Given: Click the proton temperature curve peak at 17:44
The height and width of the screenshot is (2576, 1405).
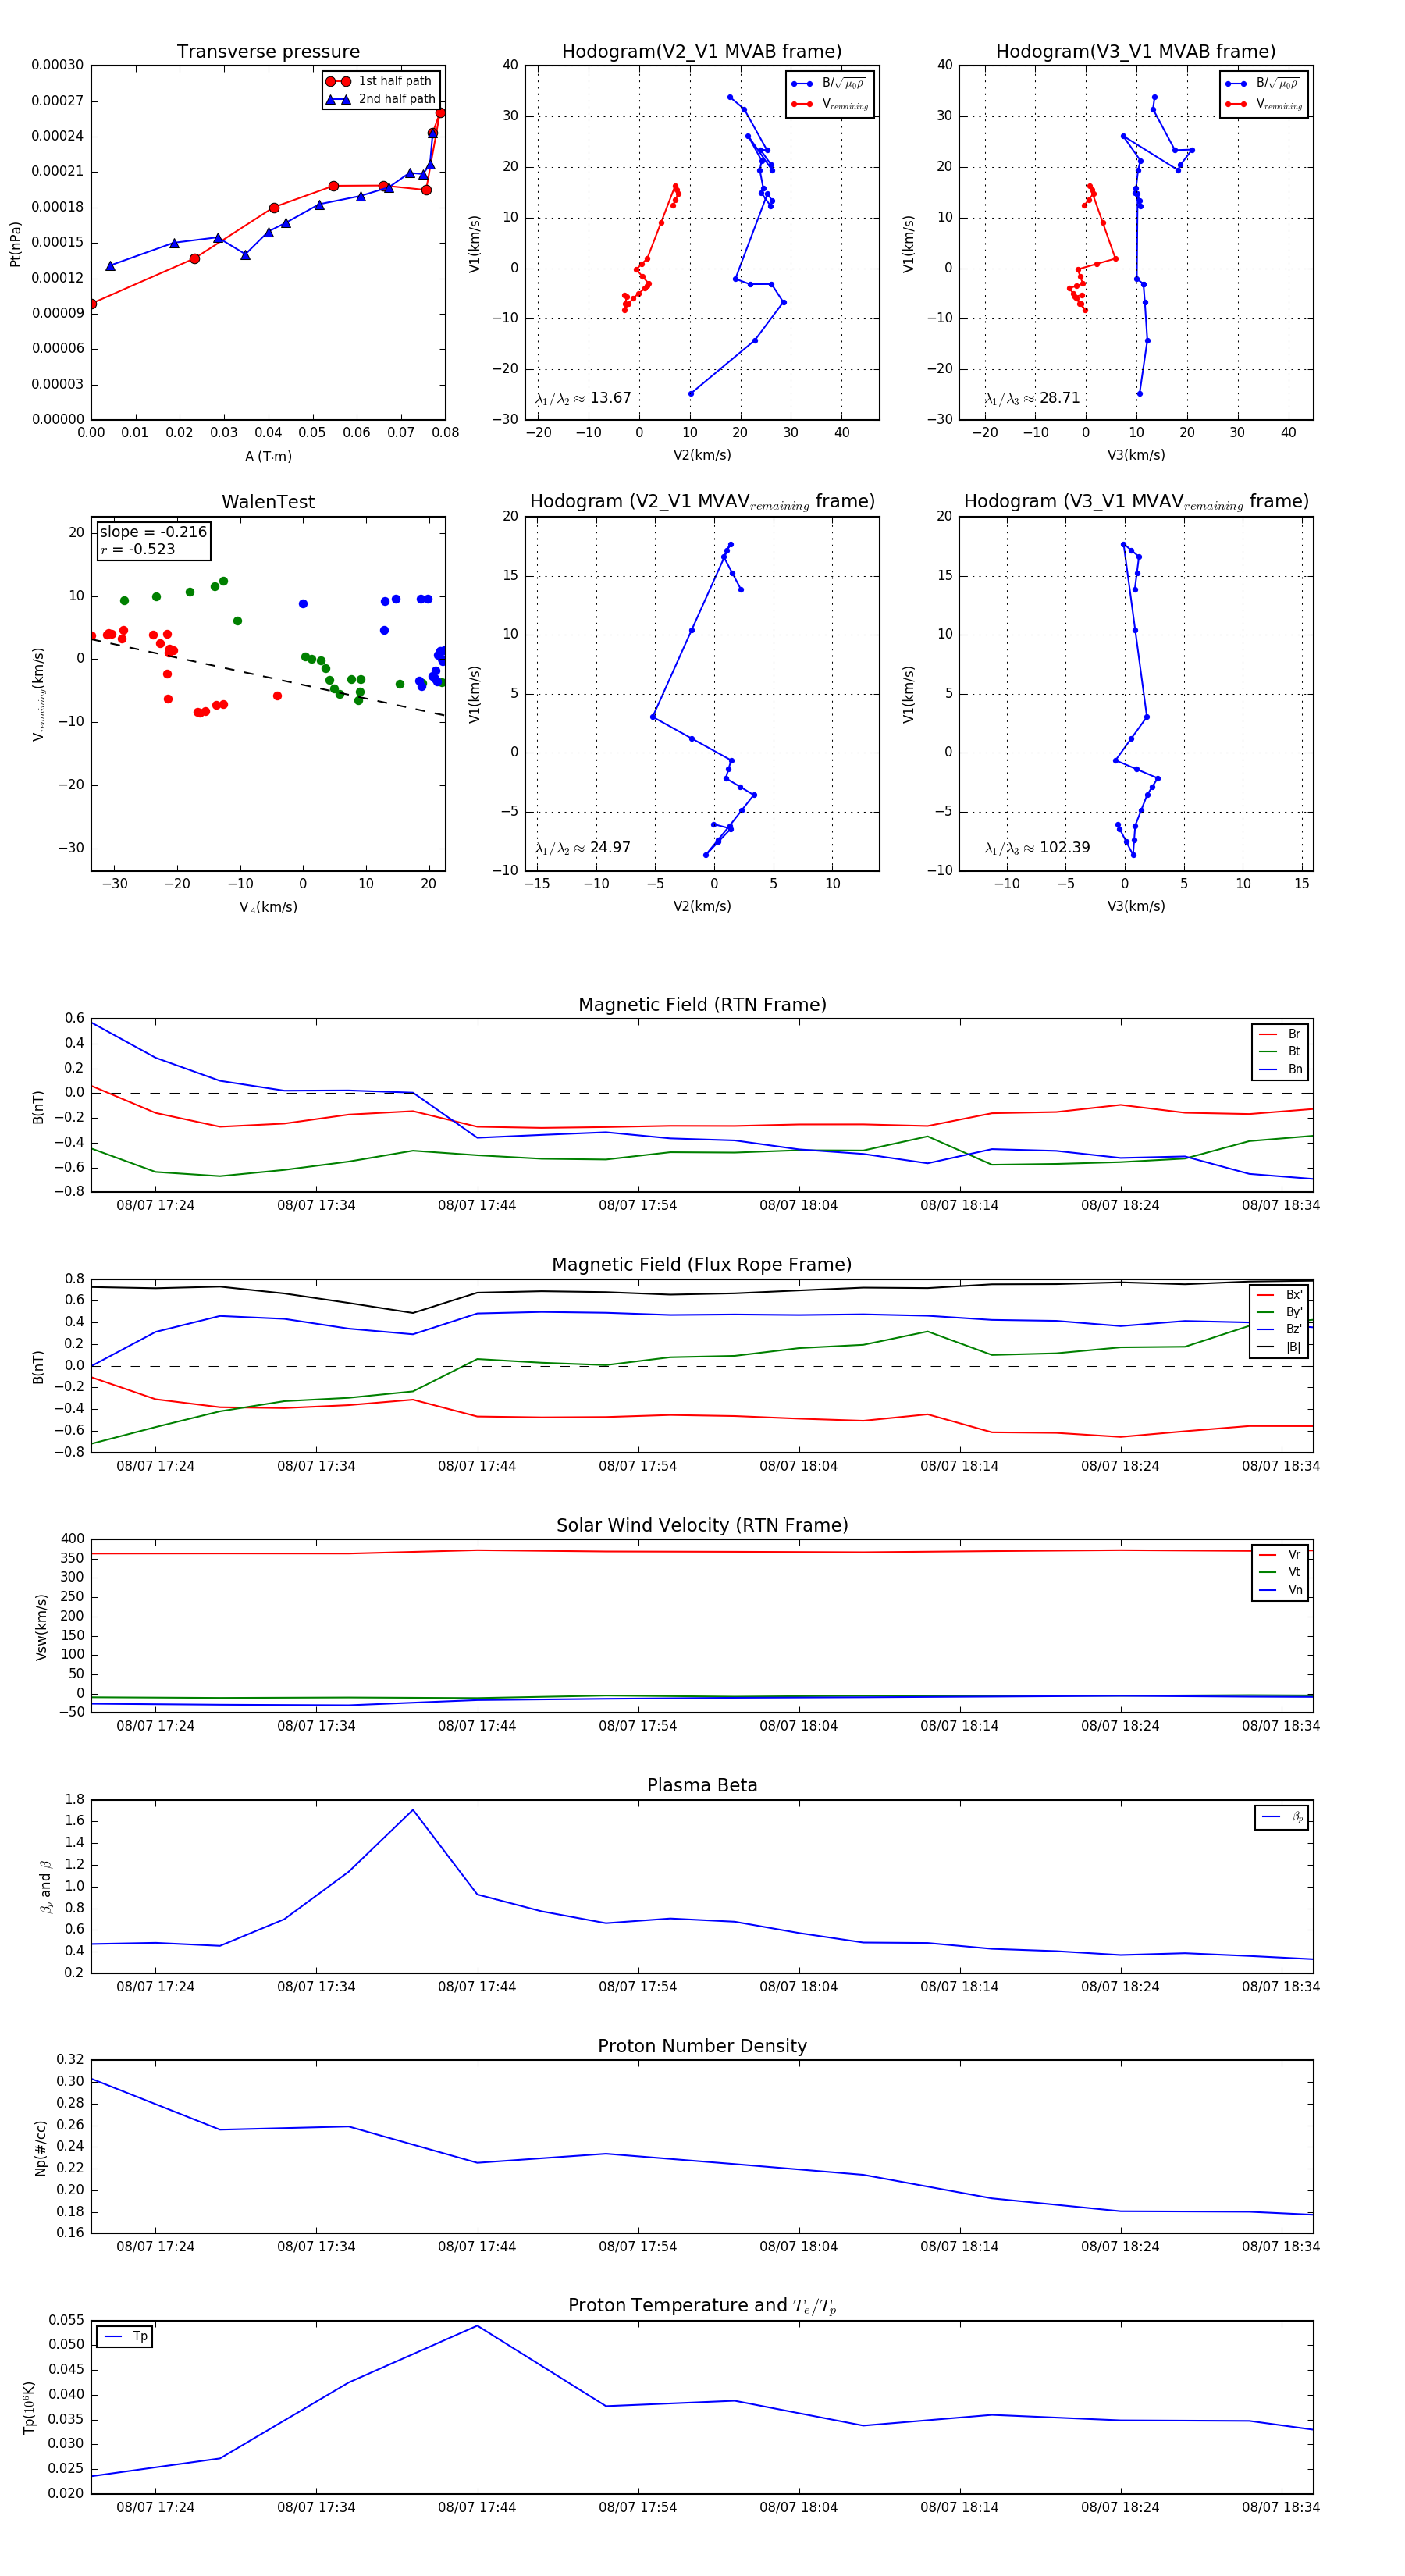Looking at the screenshot, I should [477, 2326].
